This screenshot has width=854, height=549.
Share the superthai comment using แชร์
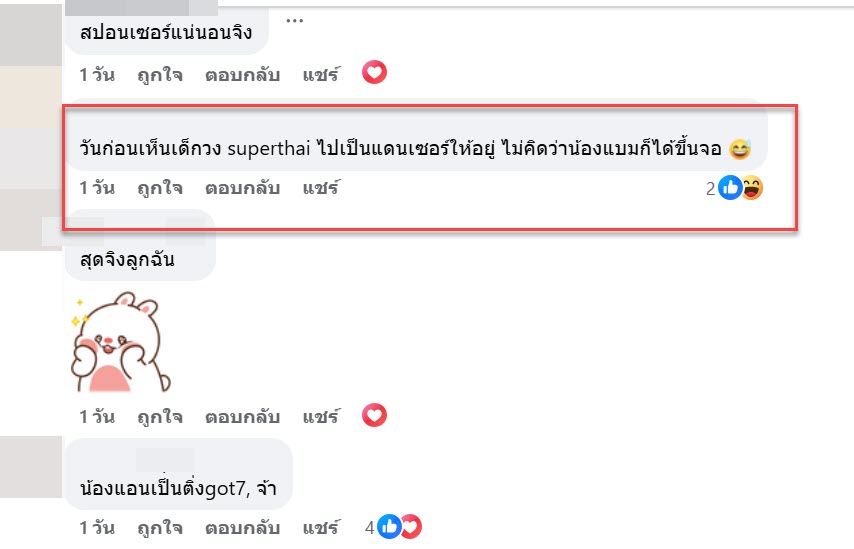pos(321,187)
